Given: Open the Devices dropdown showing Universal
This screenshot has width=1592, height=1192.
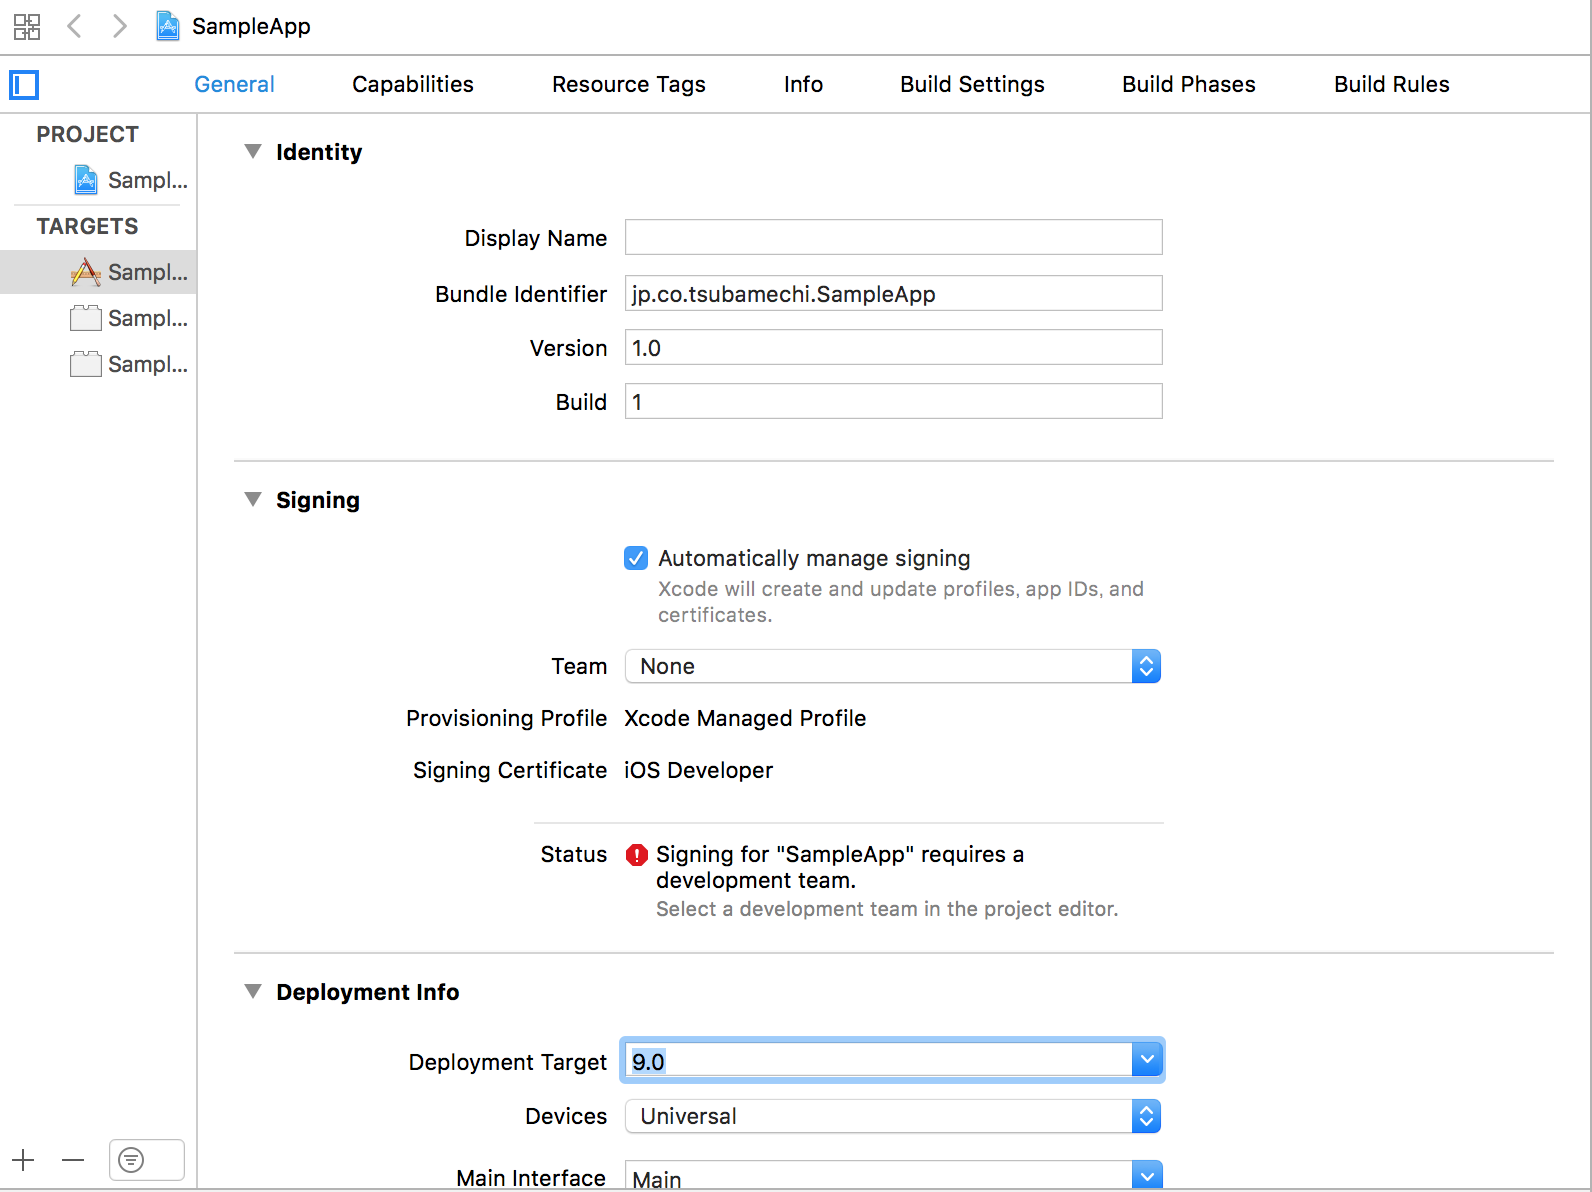Looking at the screenshot, I should coord(893,1116).
